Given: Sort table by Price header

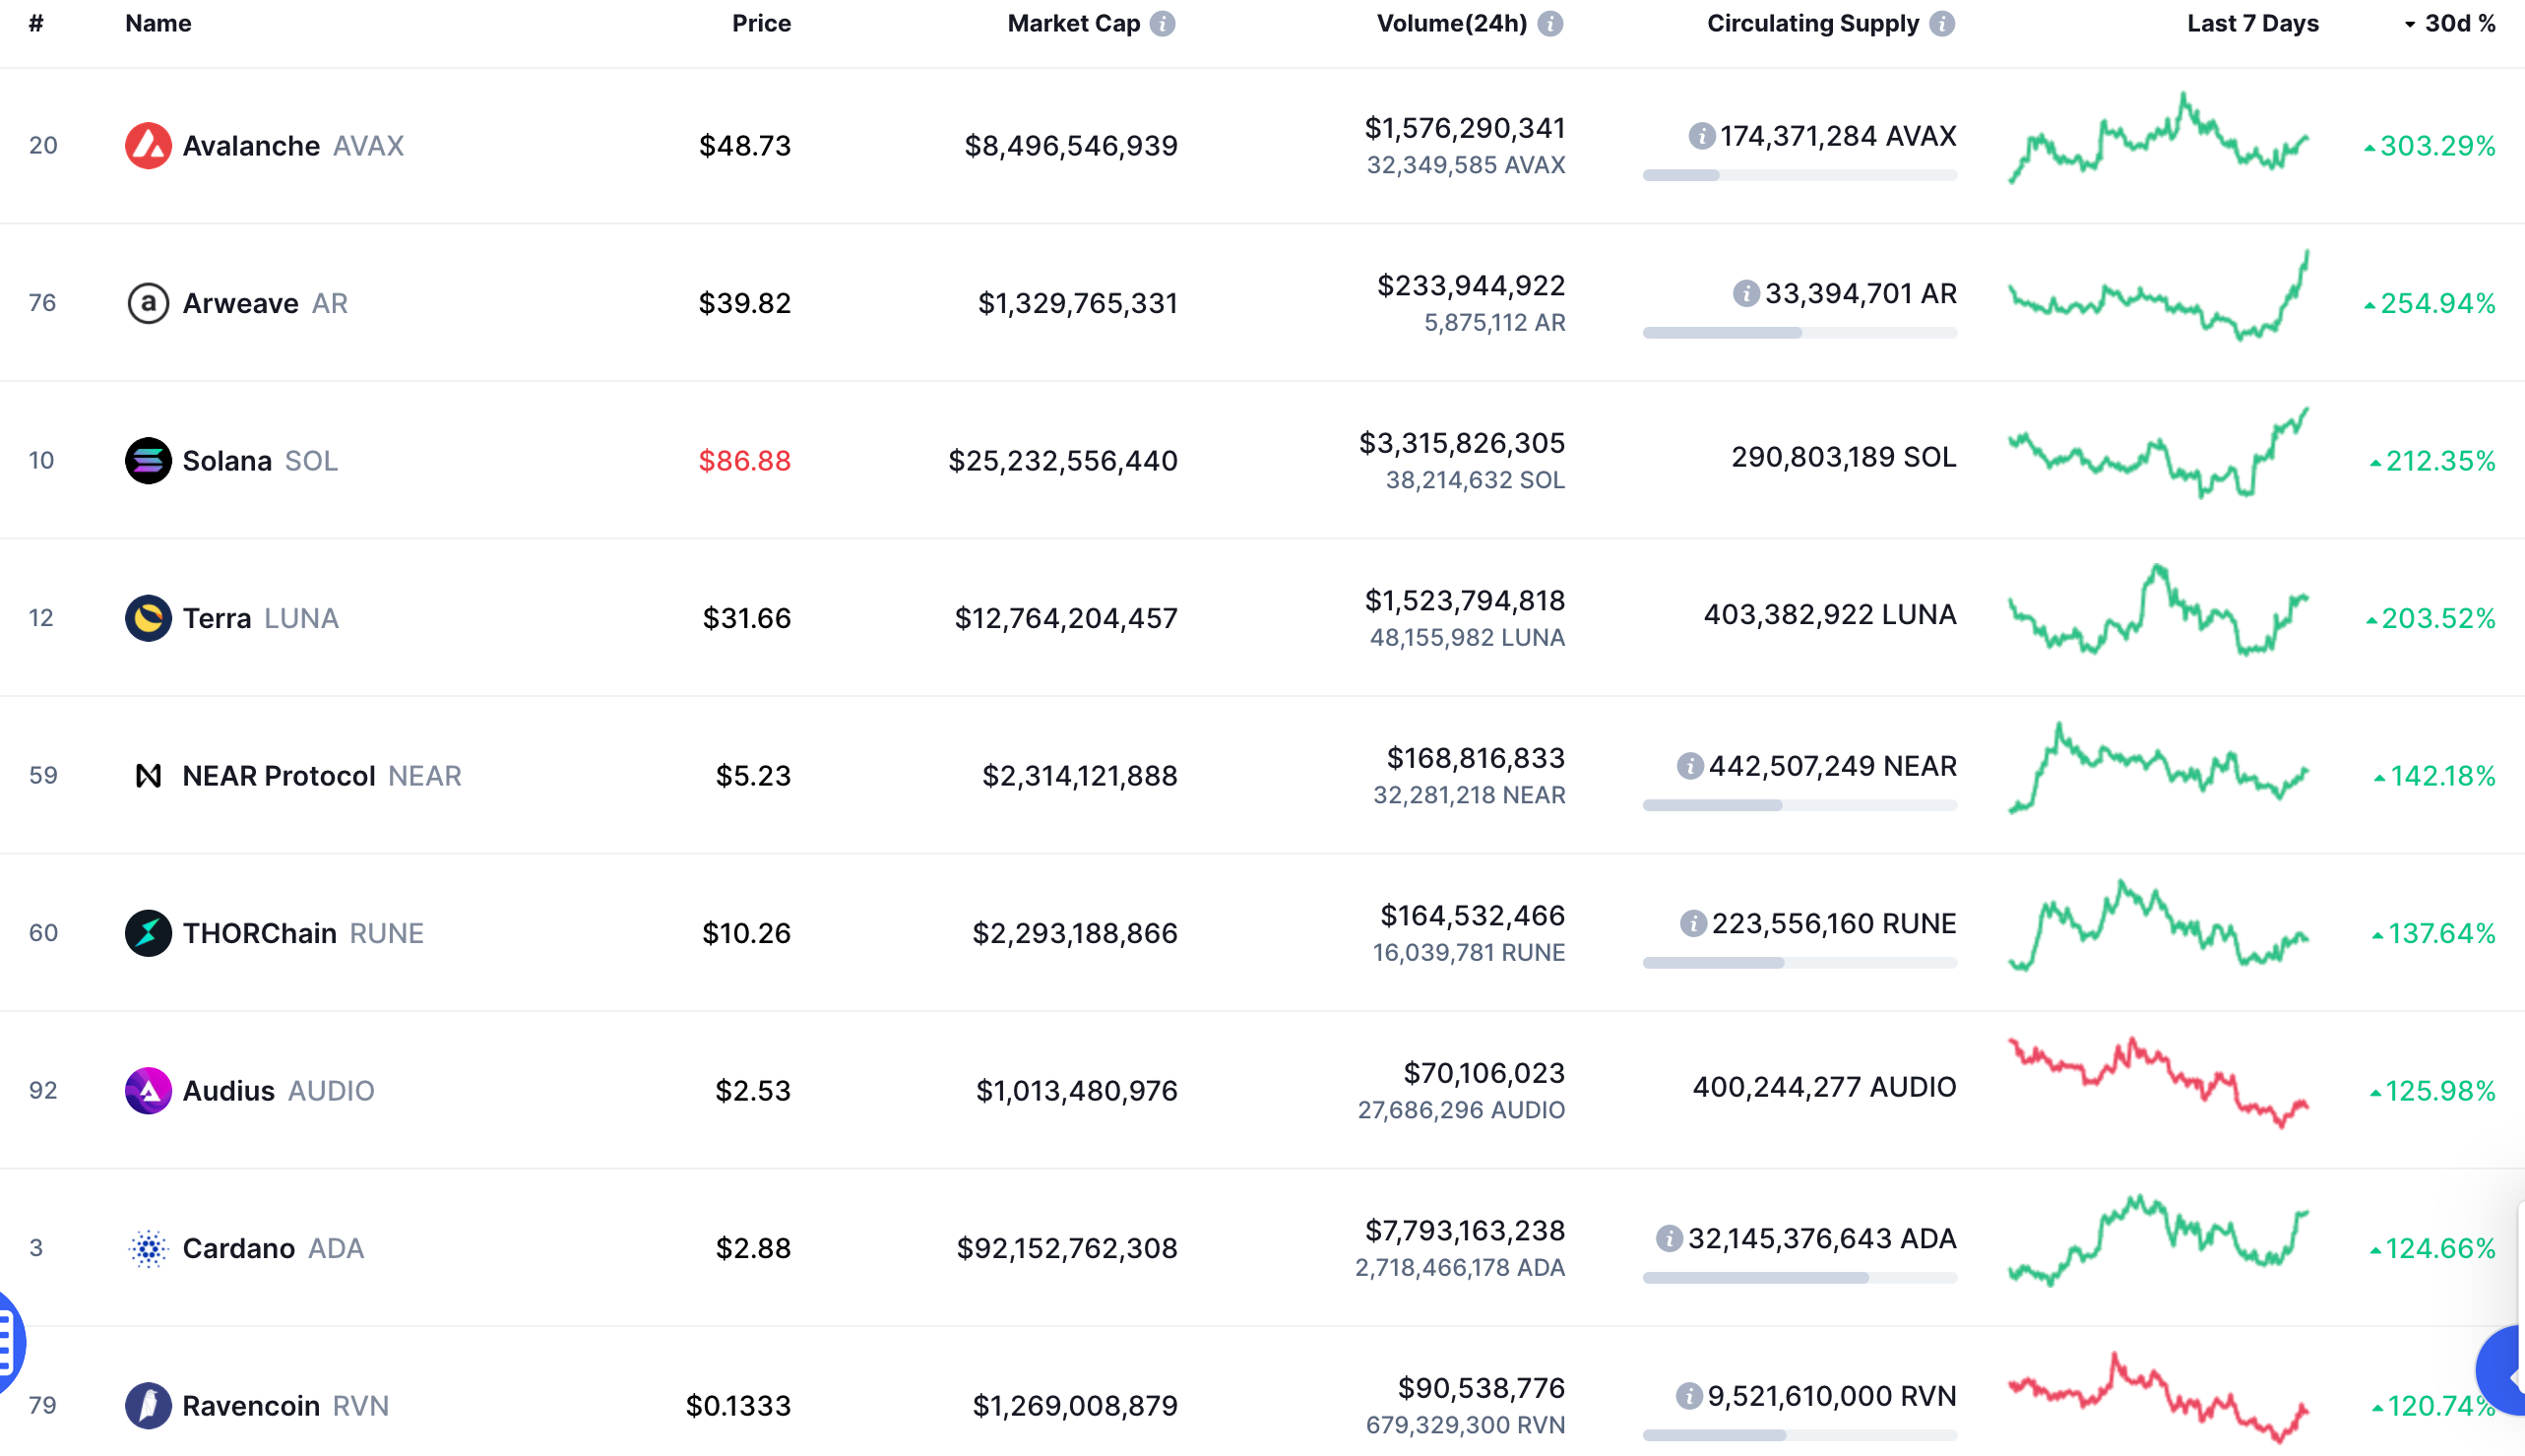Looking at the screenshot, I should pos(761,23).
